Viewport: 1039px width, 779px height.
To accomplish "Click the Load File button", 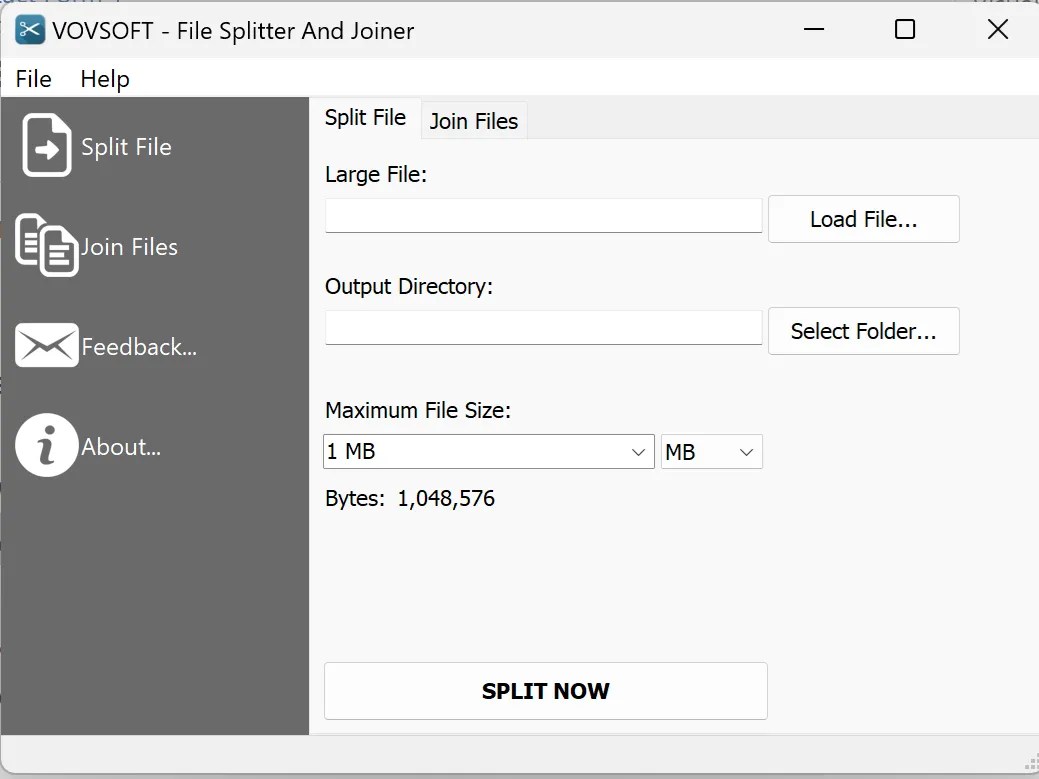I will 863,218.
